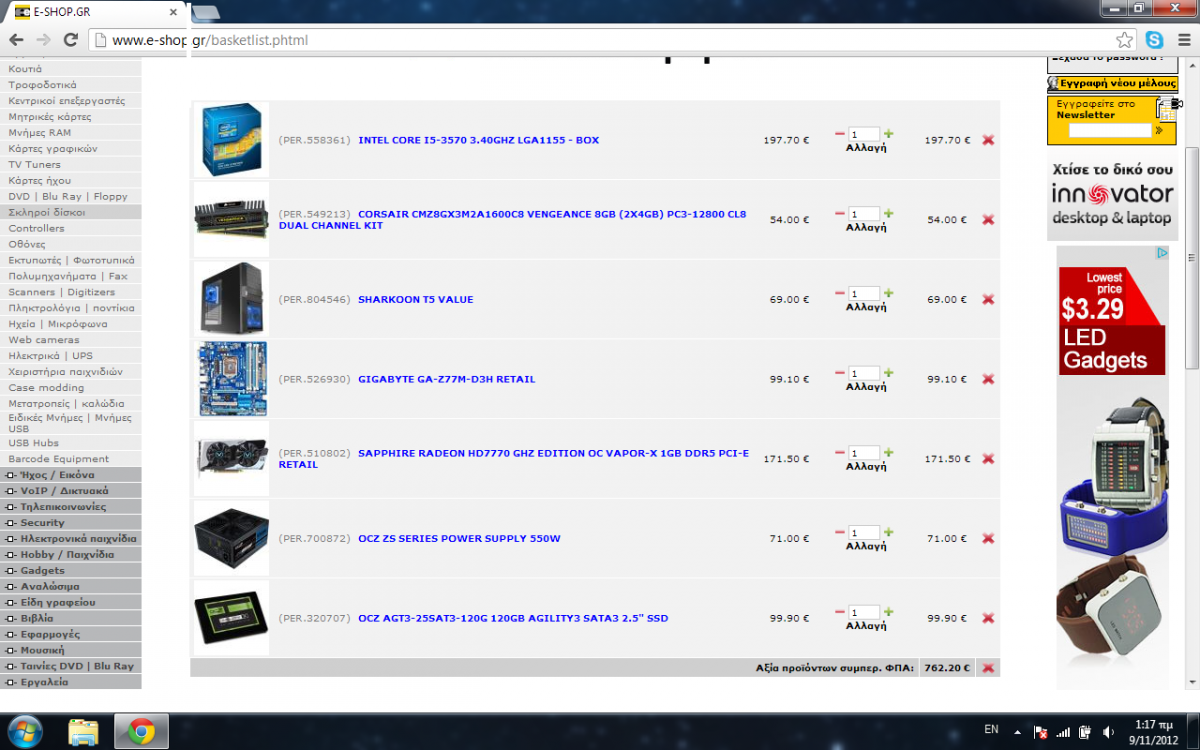The image size is (1200, 750).
Task: Click Αλλαγή under Intel Core i5 quantity
Action: 866,147
